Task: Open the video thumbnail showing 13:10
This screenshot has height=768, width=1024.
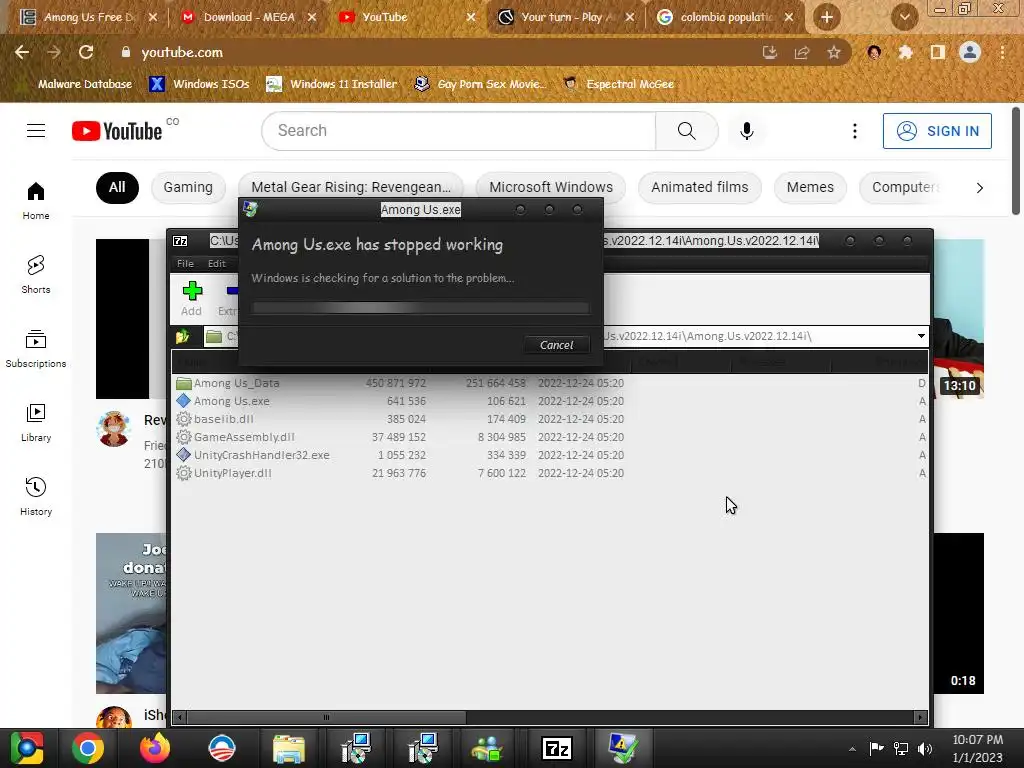Action: tap(958, 319)
